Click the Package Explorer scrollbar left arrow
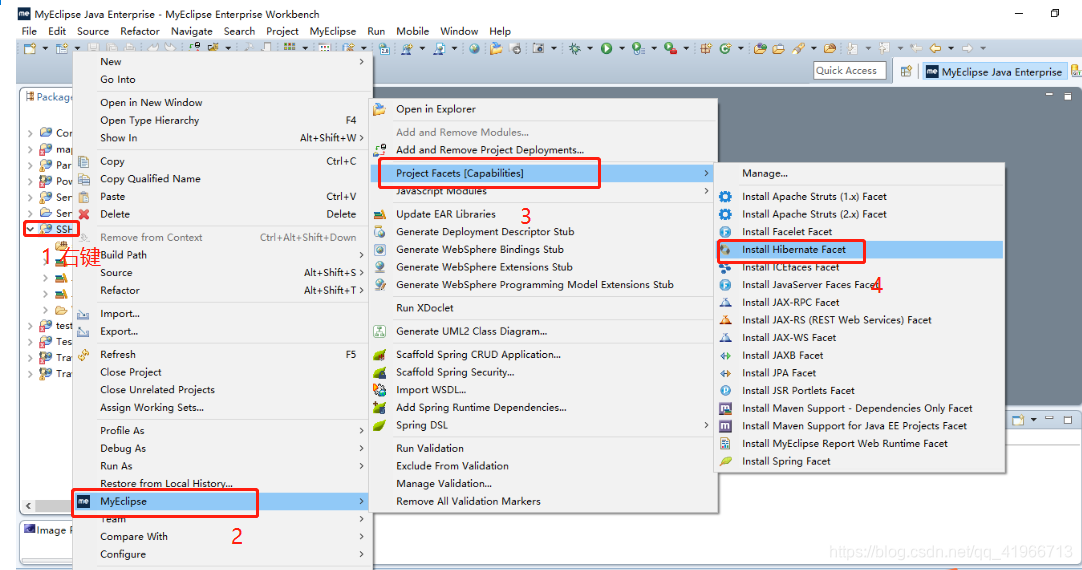The width and height of the screenshot is (1082, 570). click(28, 506)
